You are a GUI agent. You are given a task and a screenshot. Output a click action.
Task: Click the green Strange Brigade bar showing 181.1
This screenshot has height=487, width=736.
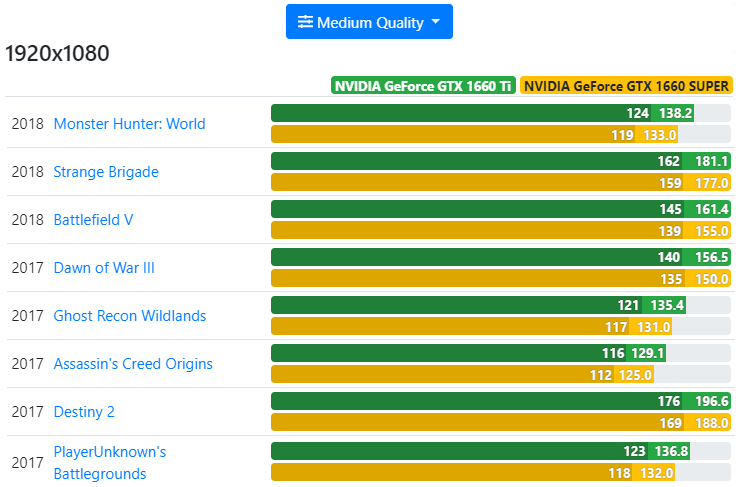(501, 161)
